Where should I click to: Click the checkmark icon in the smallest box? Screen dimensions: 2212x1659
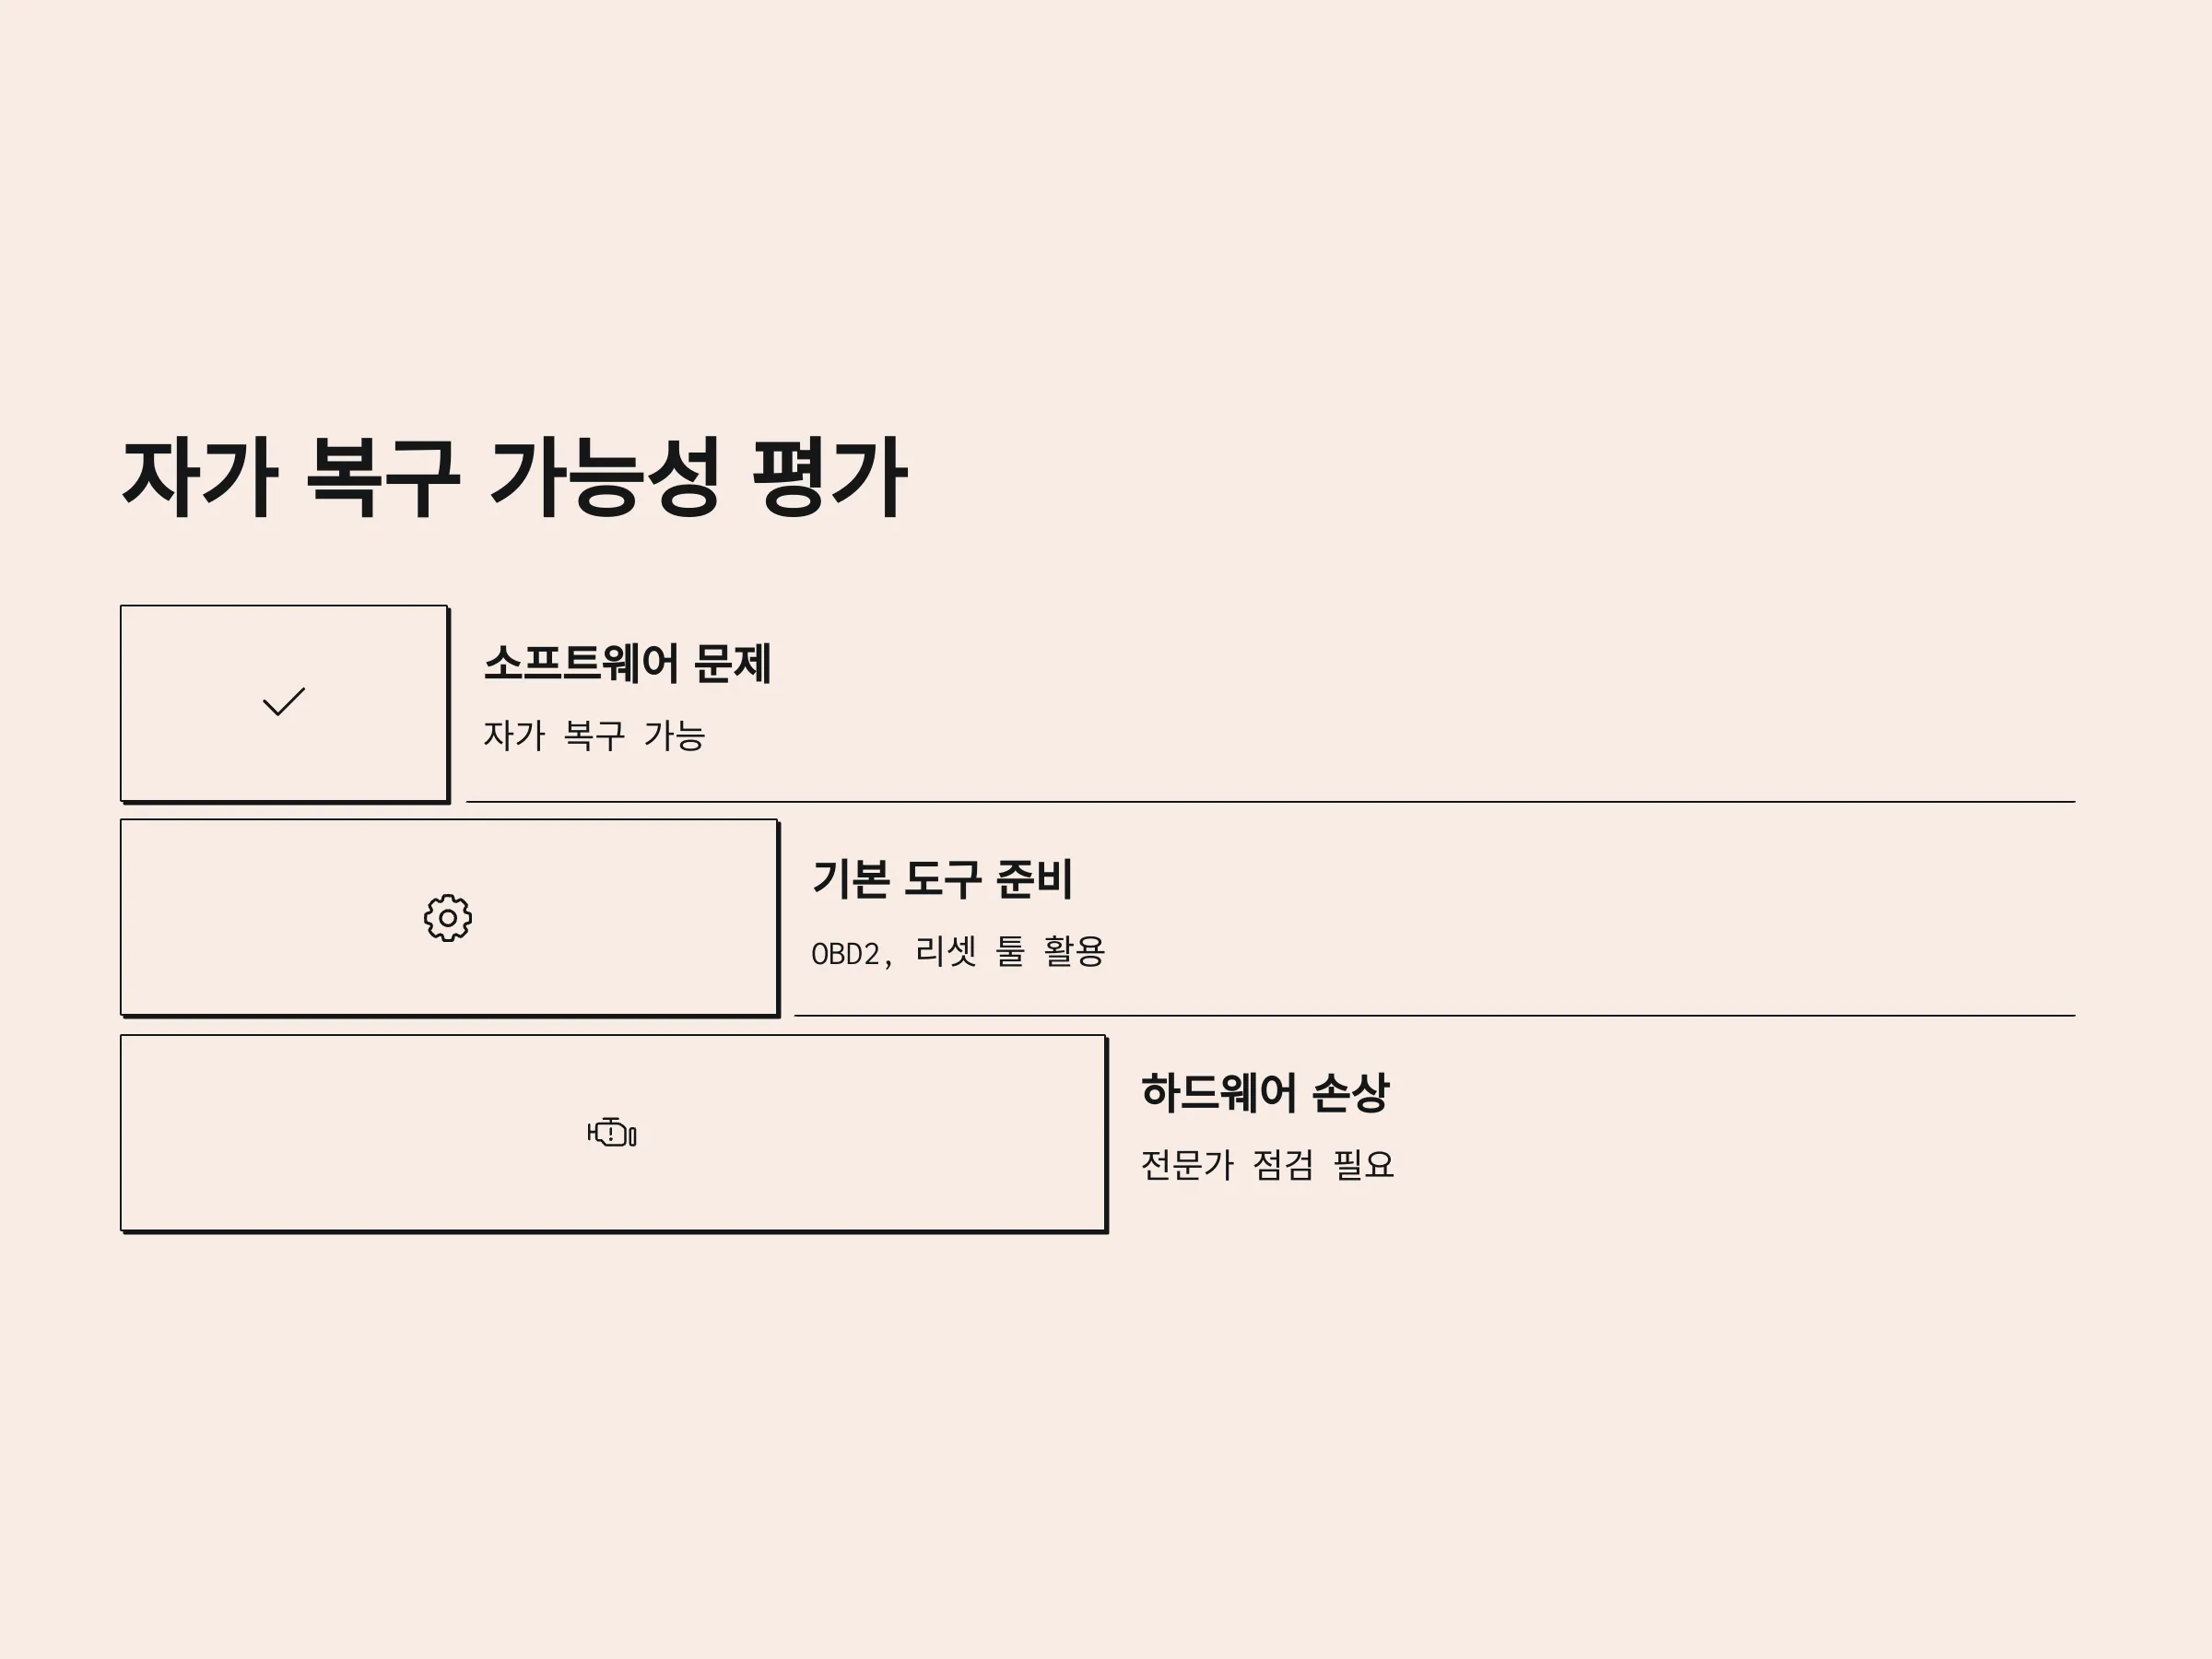point(283,702)
